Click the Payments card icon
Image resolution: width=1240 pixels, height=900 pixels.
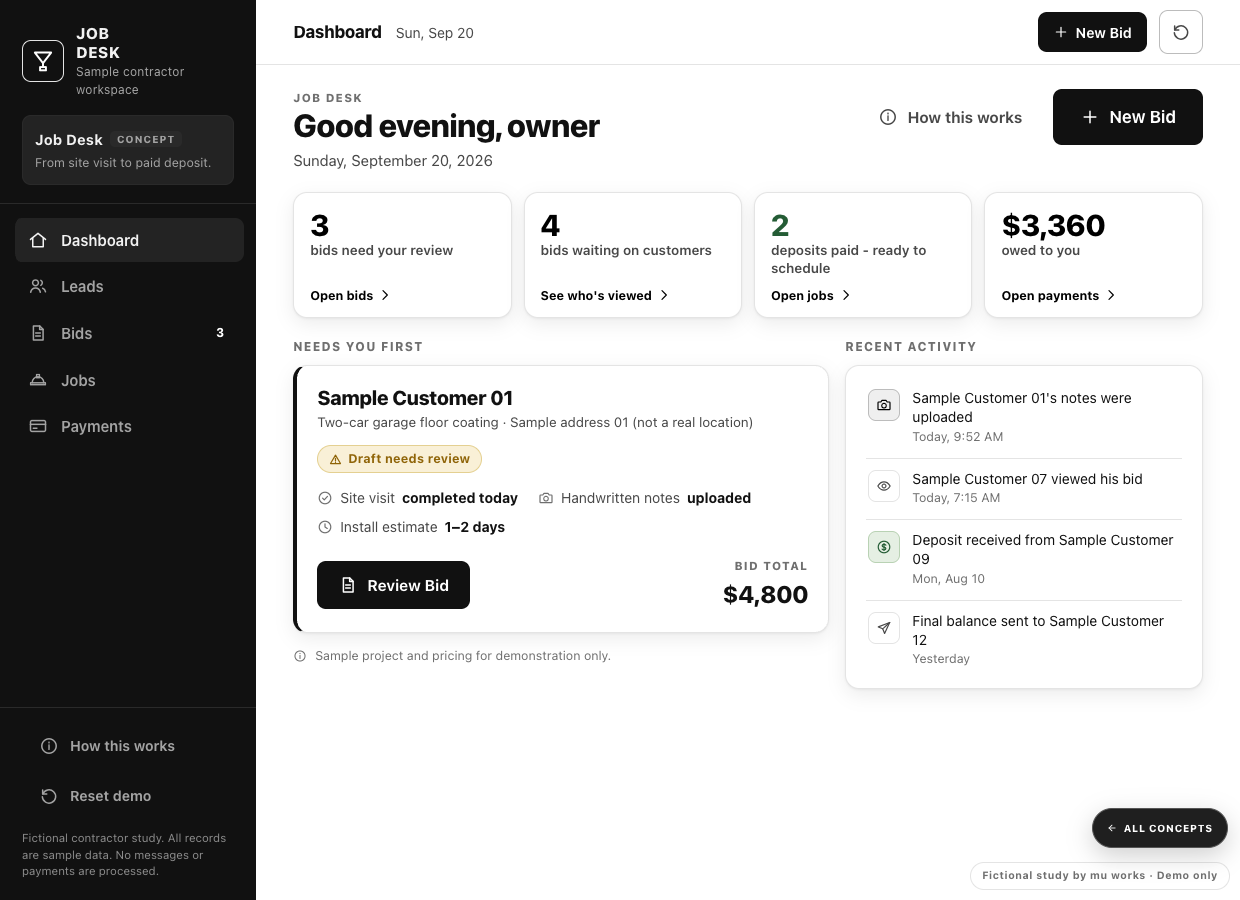point(38,426)
